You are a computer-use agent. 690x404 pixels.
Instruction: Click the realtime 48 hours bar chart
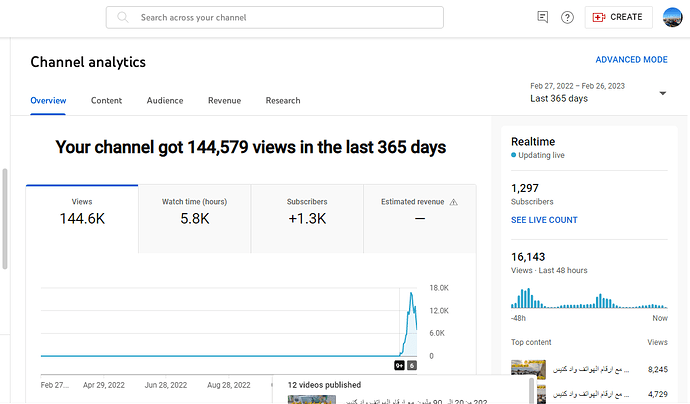coord(589,298)
